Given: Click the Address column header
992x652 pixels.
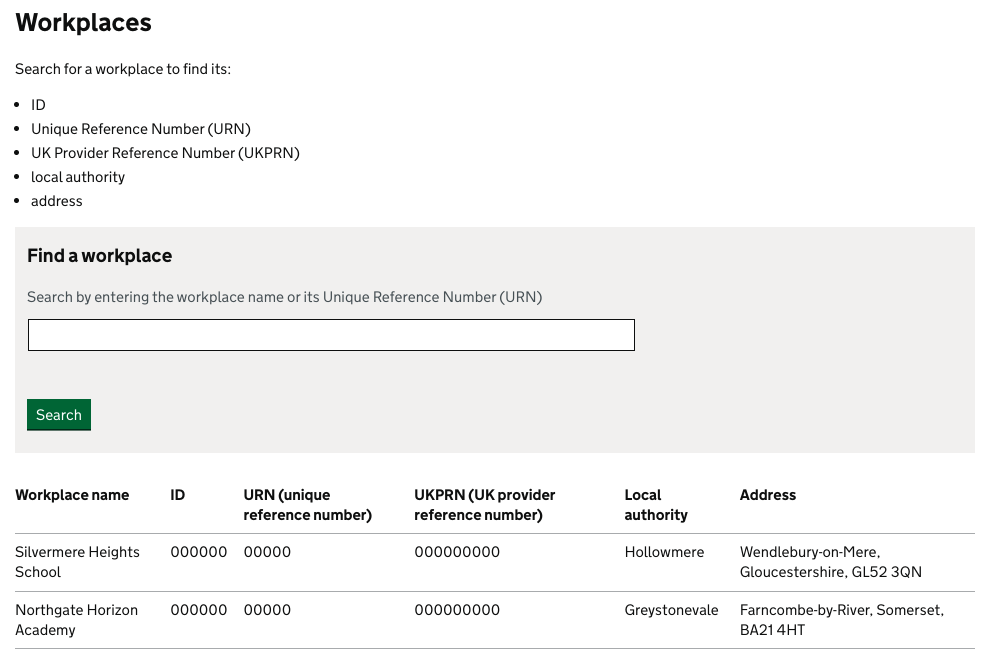Looking at the screenshot, I should click(768, 495).
